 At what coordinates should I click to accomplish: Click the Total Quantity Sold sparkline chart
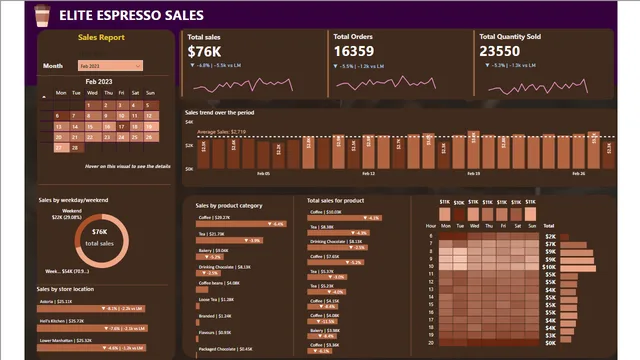pyautogui.click(x=538, y=87)
